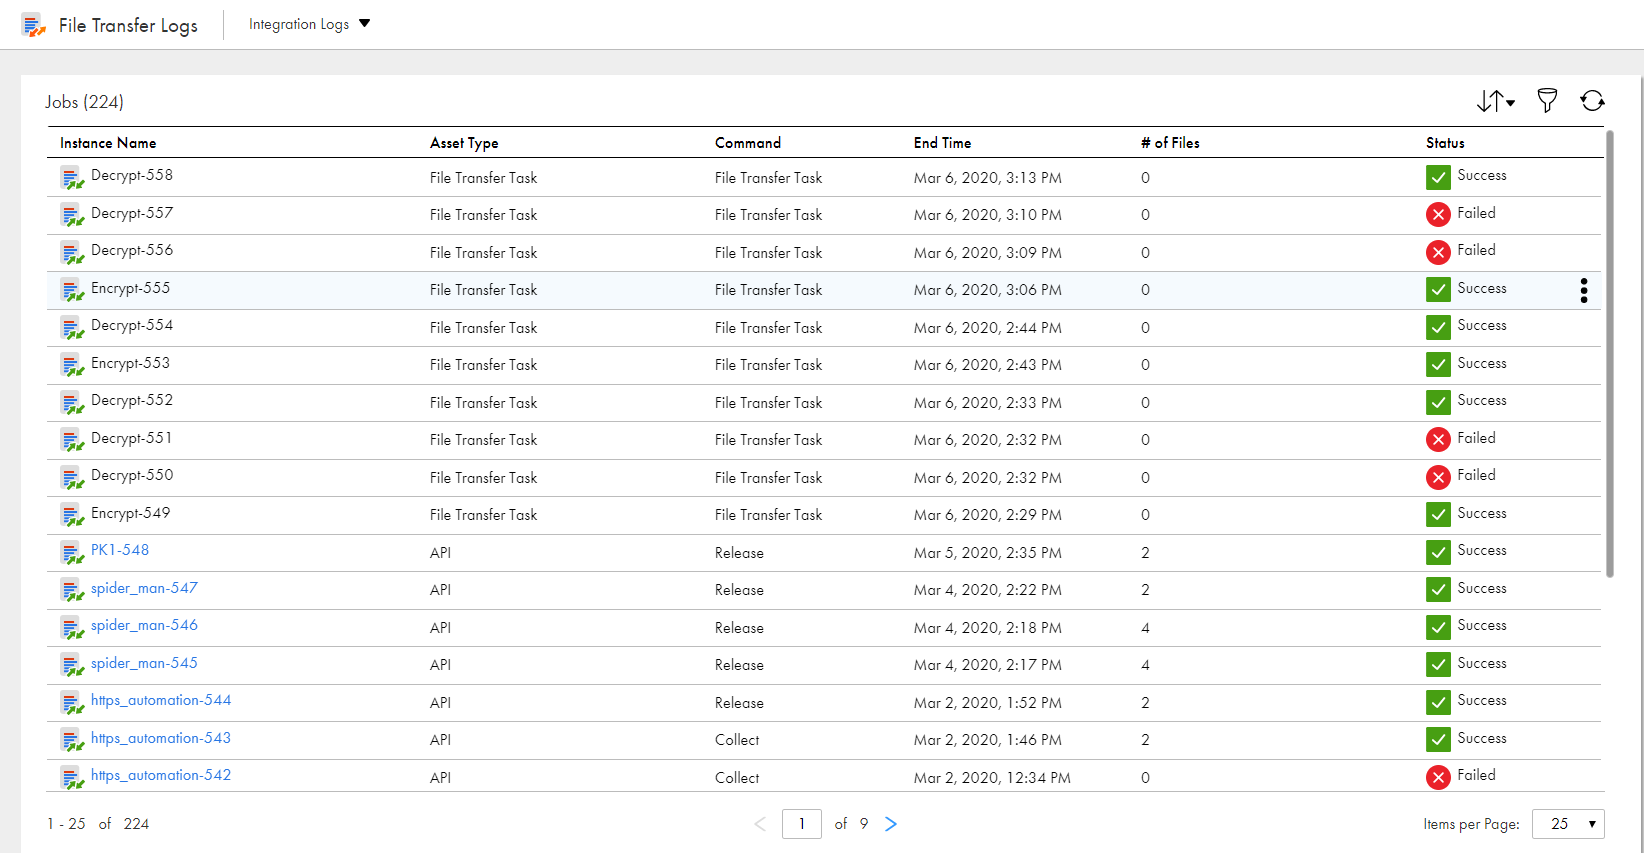Click the Success checkmark icon for Decrypt-558

1438,177
